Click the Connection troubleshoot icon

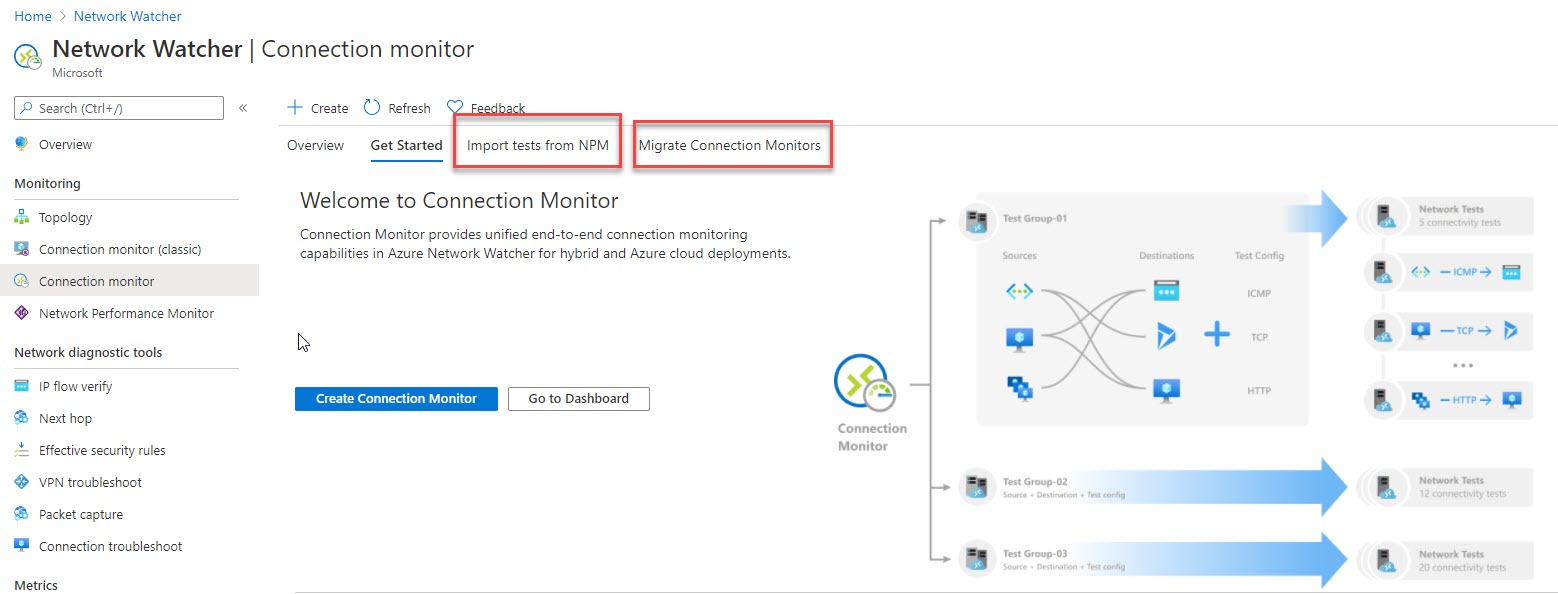coord(22,546)
